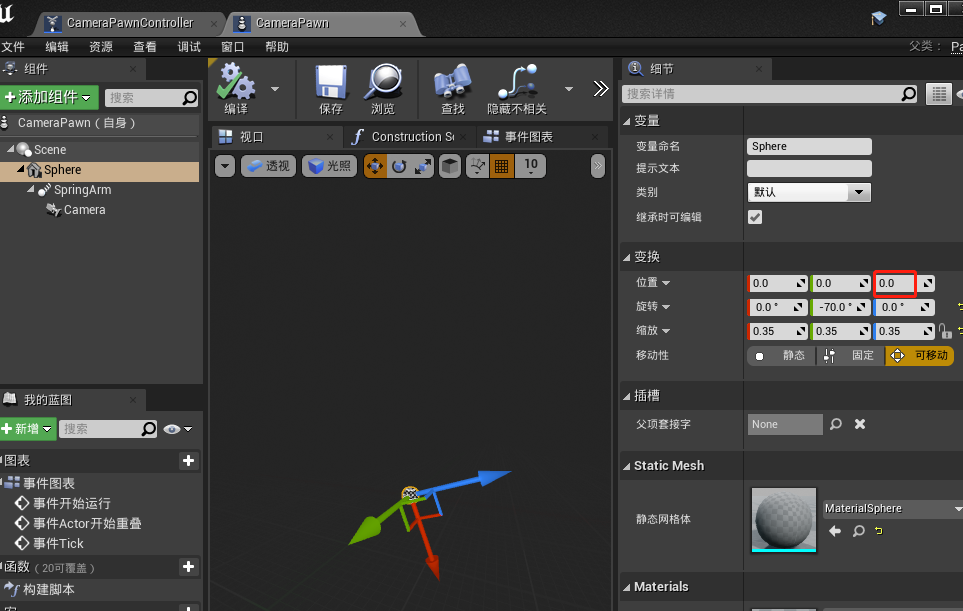Image resolution: width=963 pixels, height=611 pixels.
Task: Select the rotate gizmo tool in viewport
Action: pos(399,166)
